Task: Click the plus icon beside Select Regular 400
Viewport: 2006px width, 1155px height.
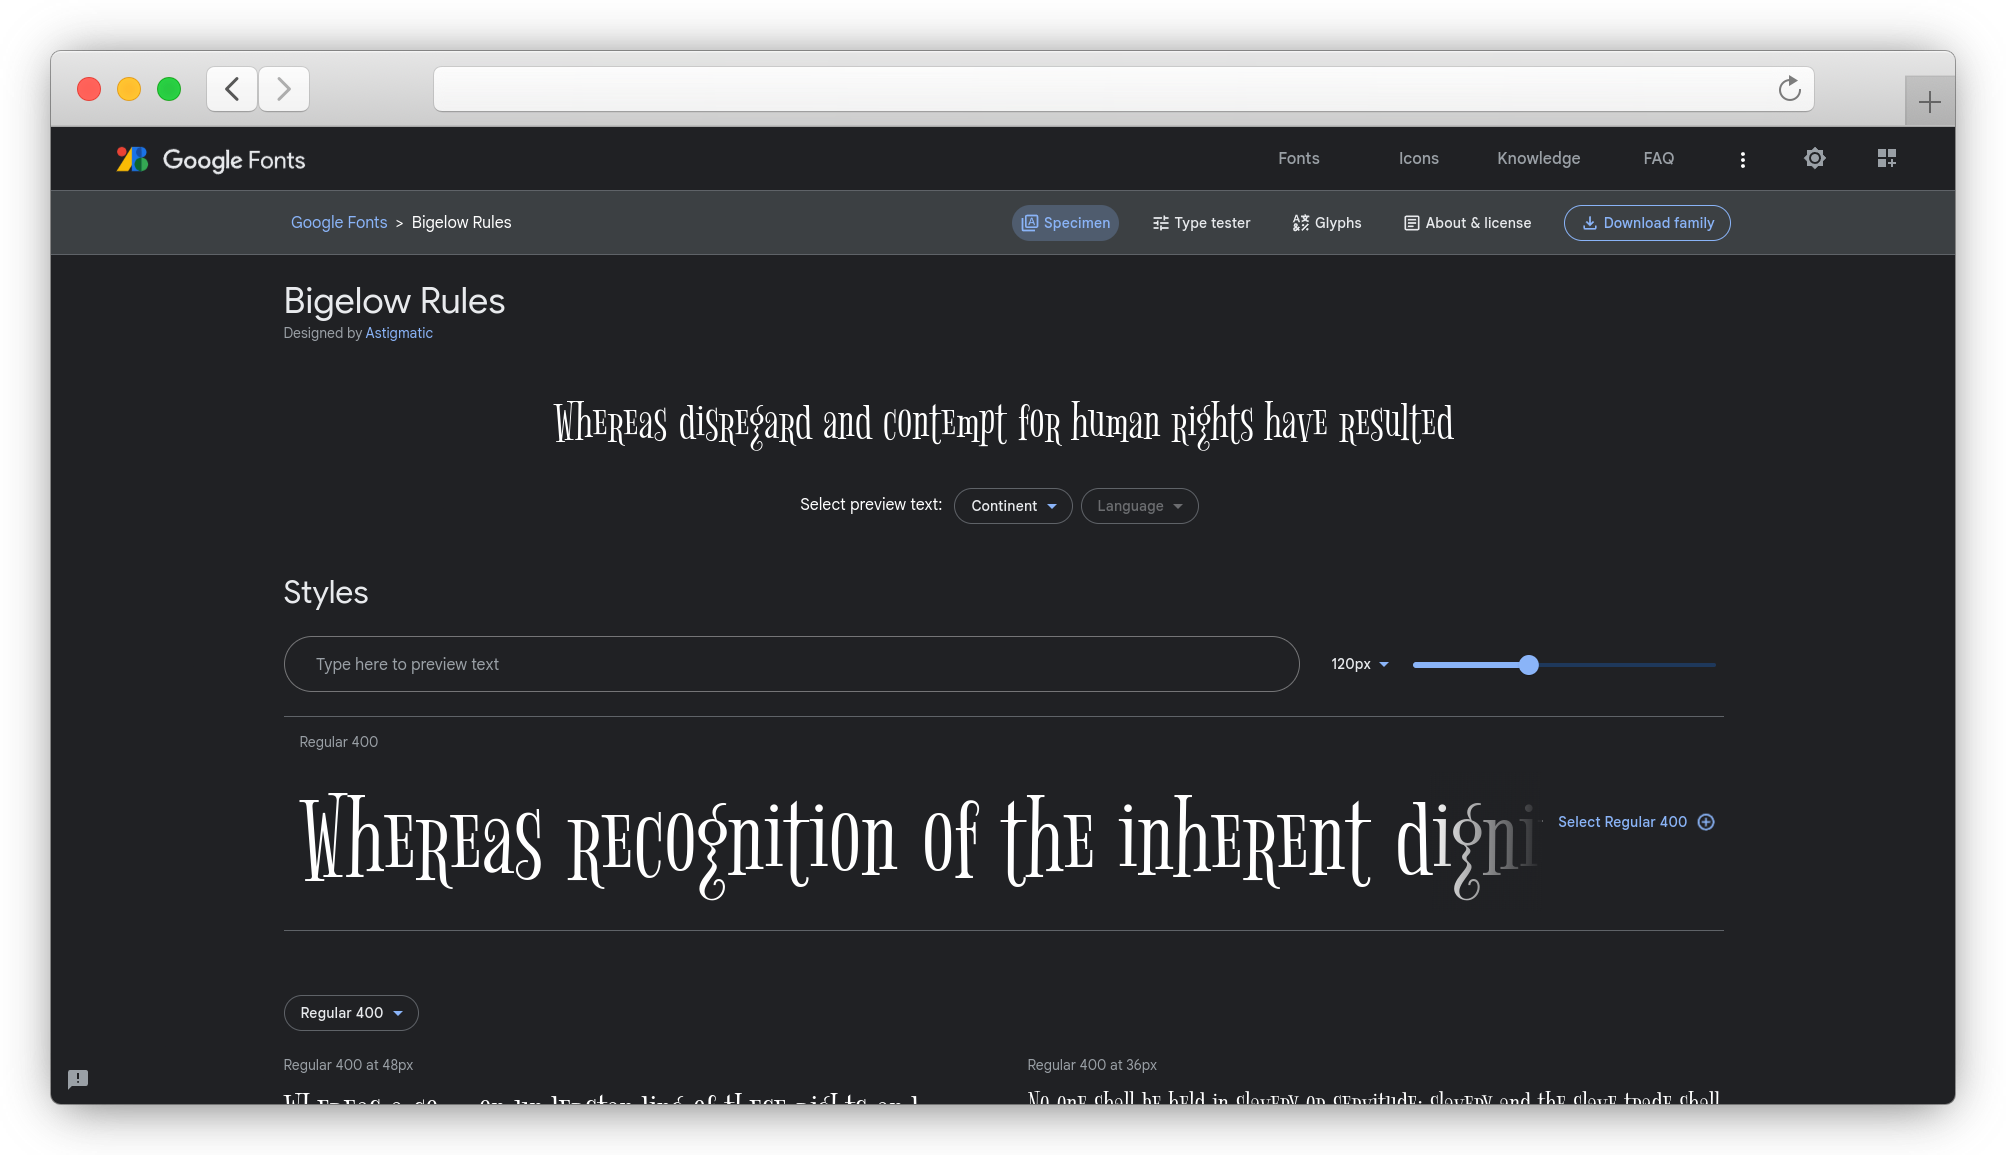Action: [x=1706, y=822]
